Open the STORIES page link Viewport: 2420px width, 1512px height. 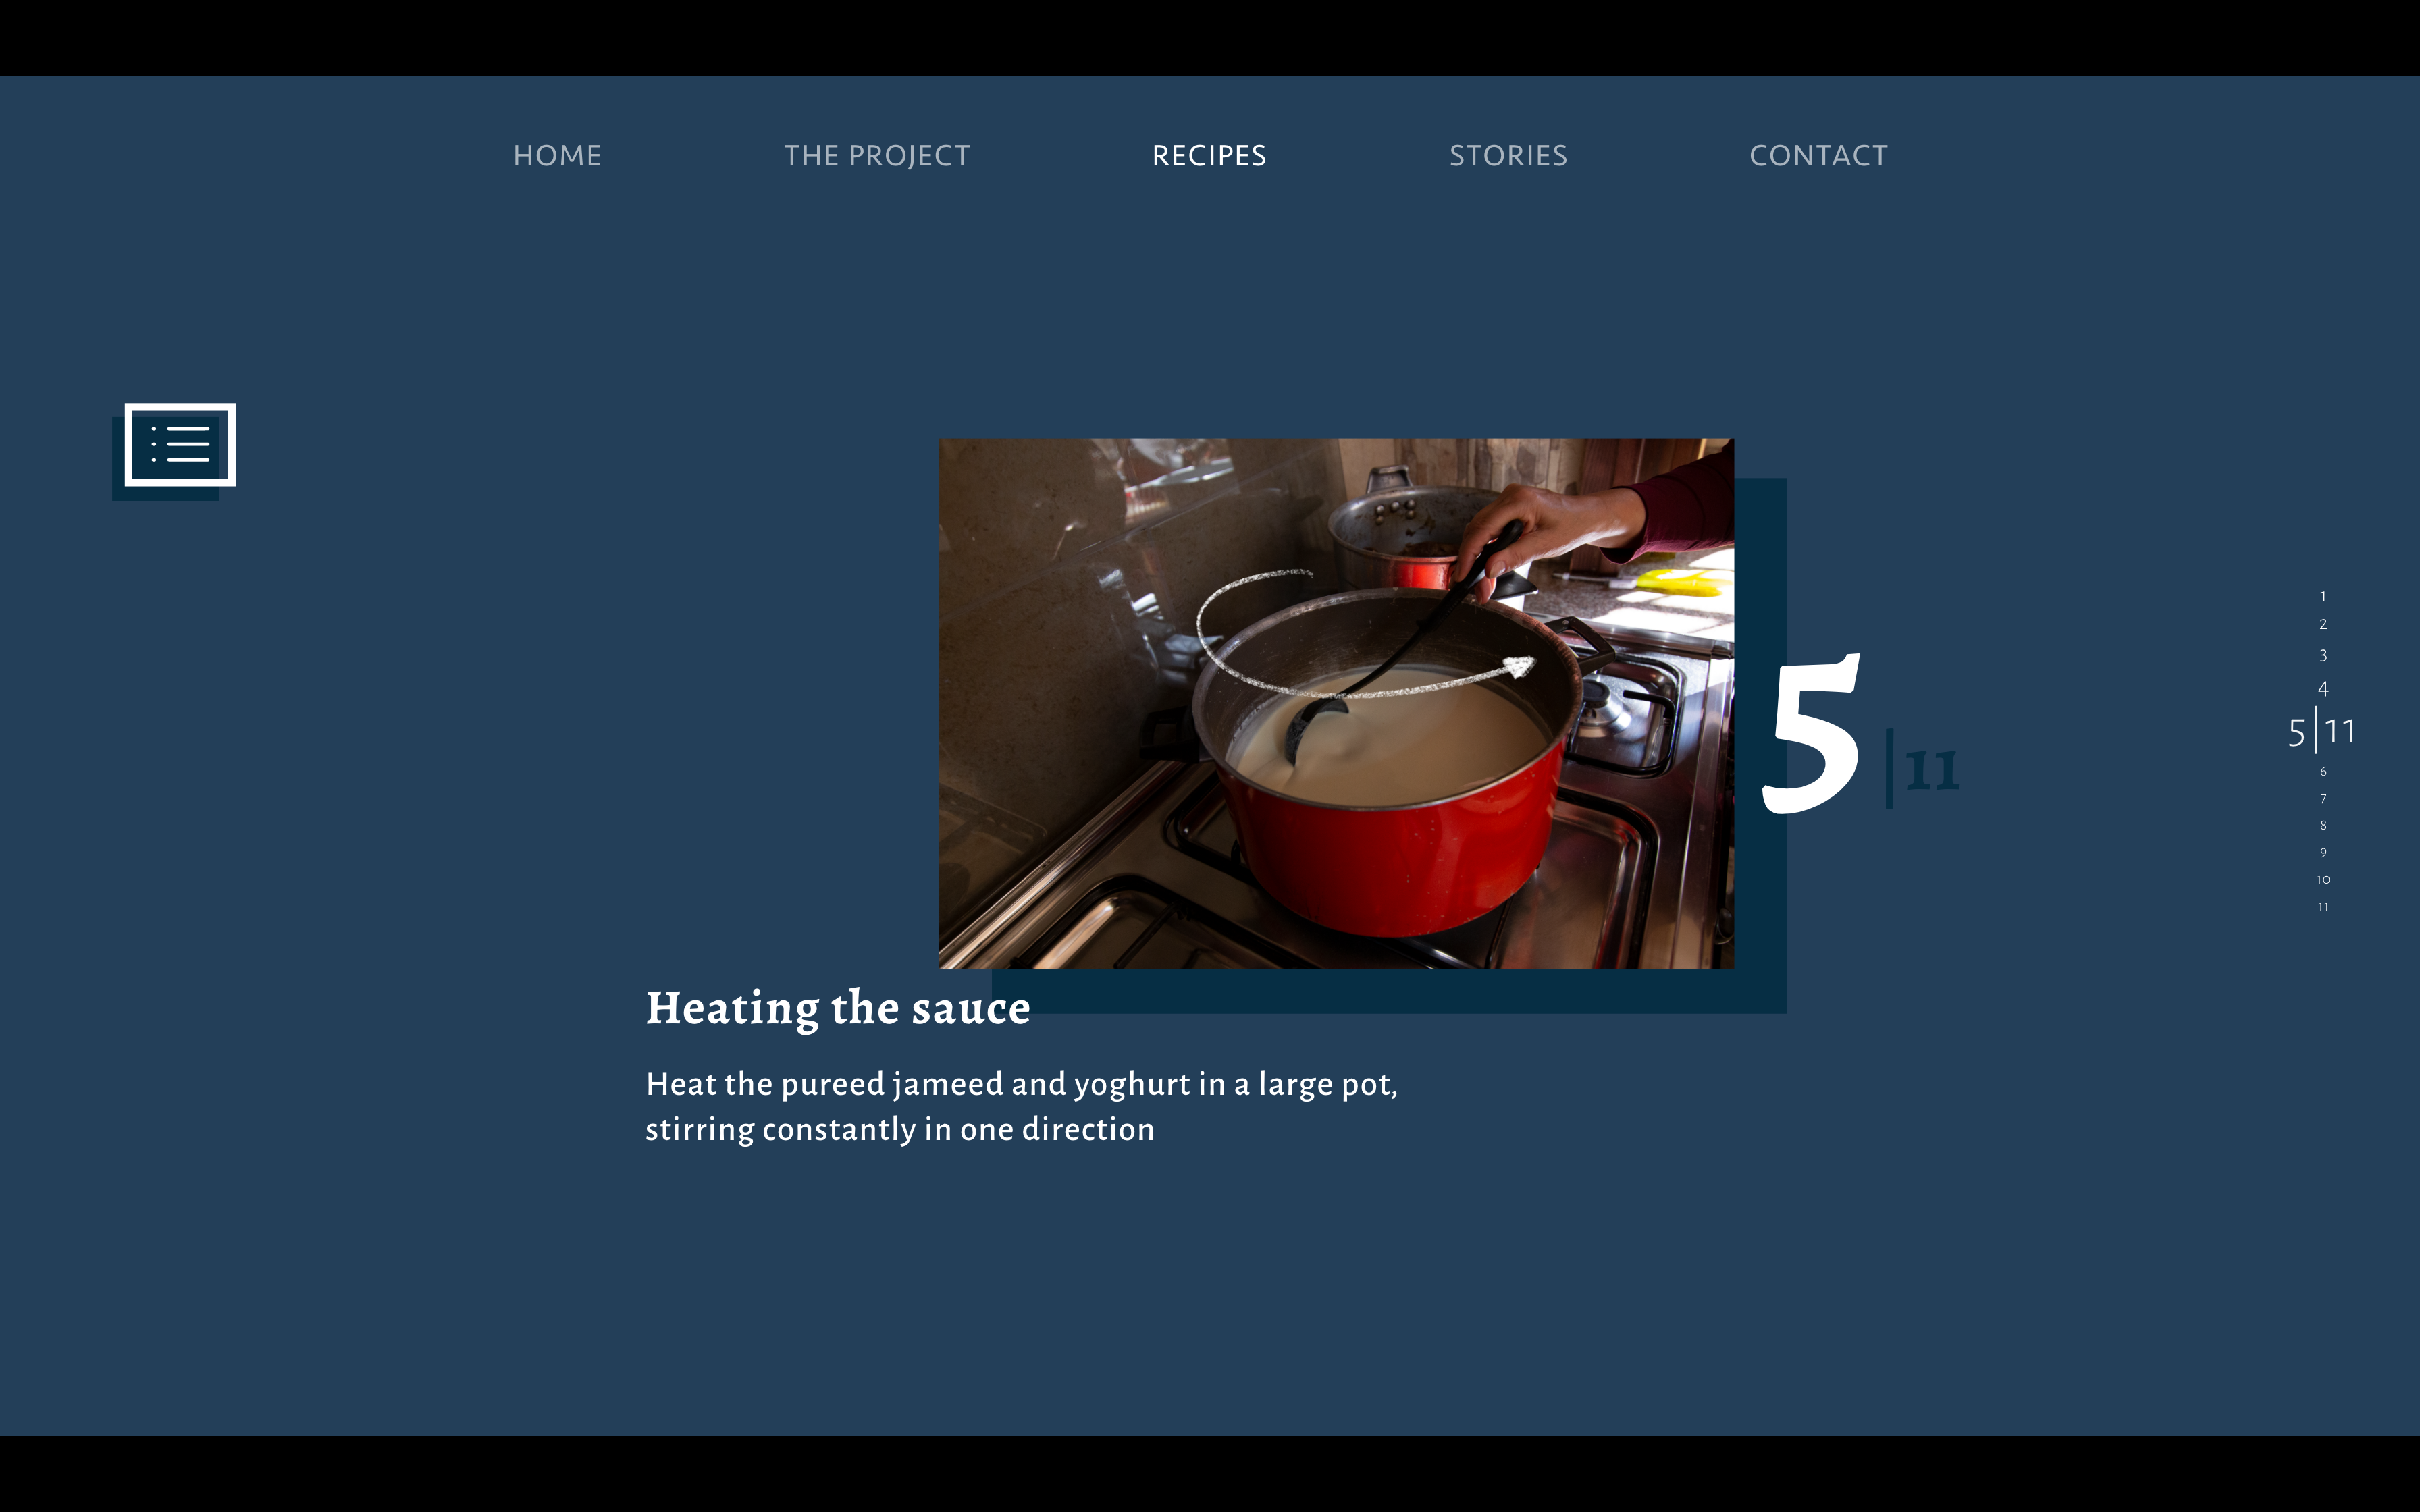click(x=1508, y=156)
